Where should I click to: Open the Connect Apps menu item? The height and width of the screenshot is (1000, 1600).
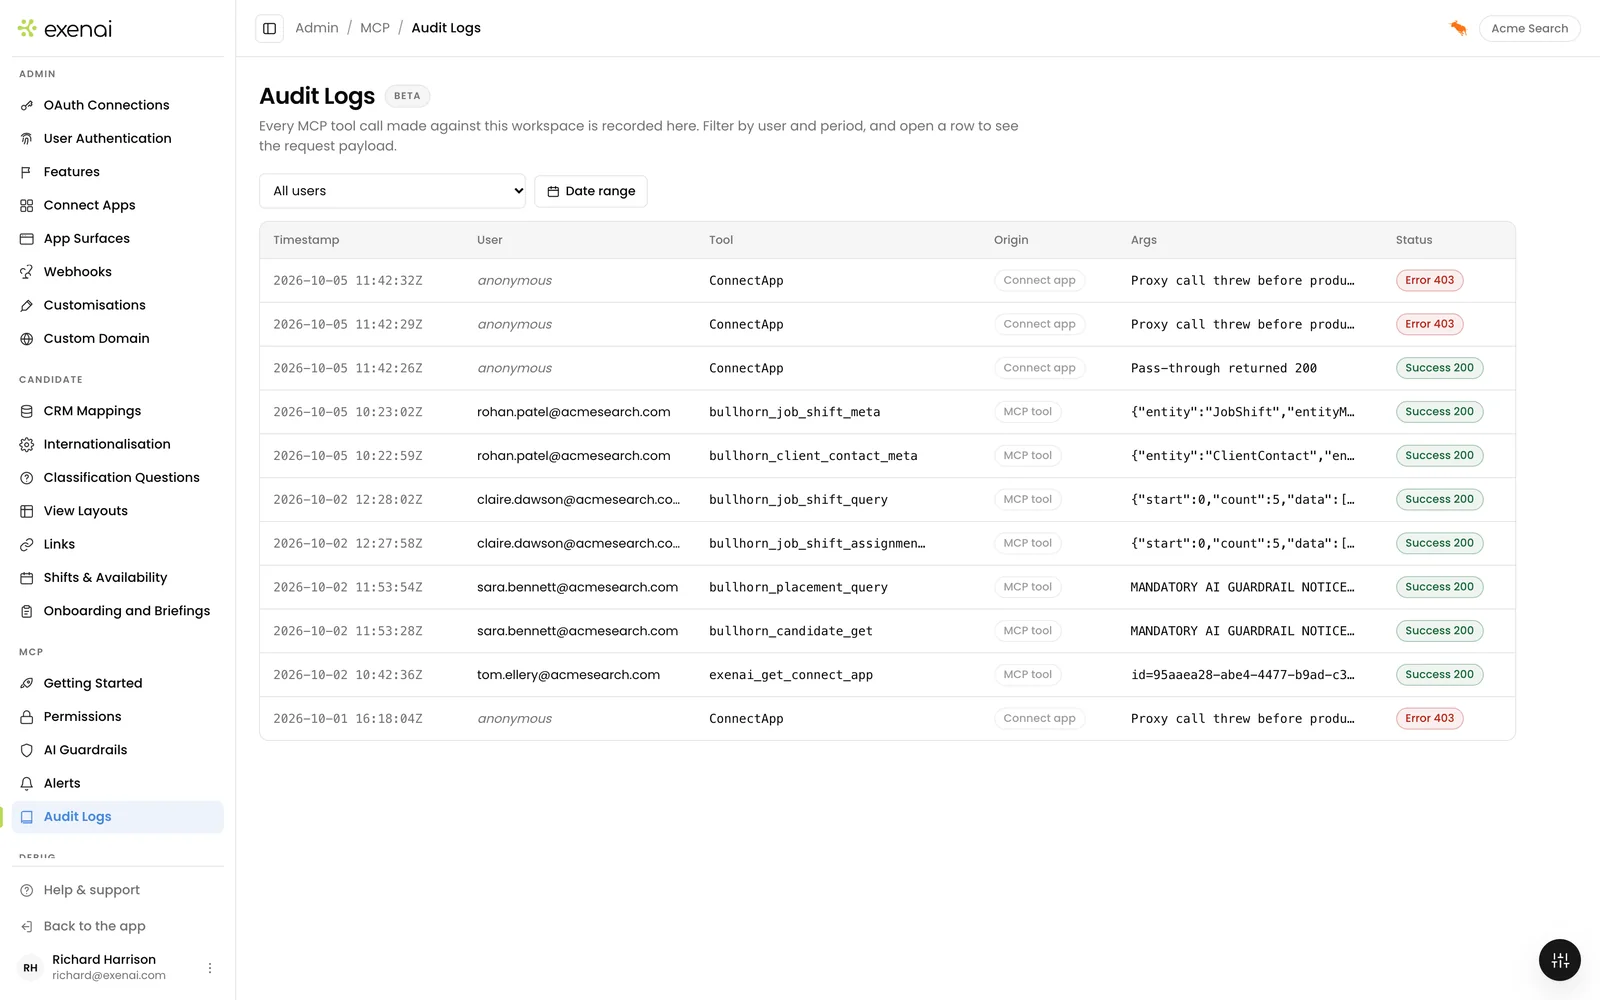tap(118, 205)
